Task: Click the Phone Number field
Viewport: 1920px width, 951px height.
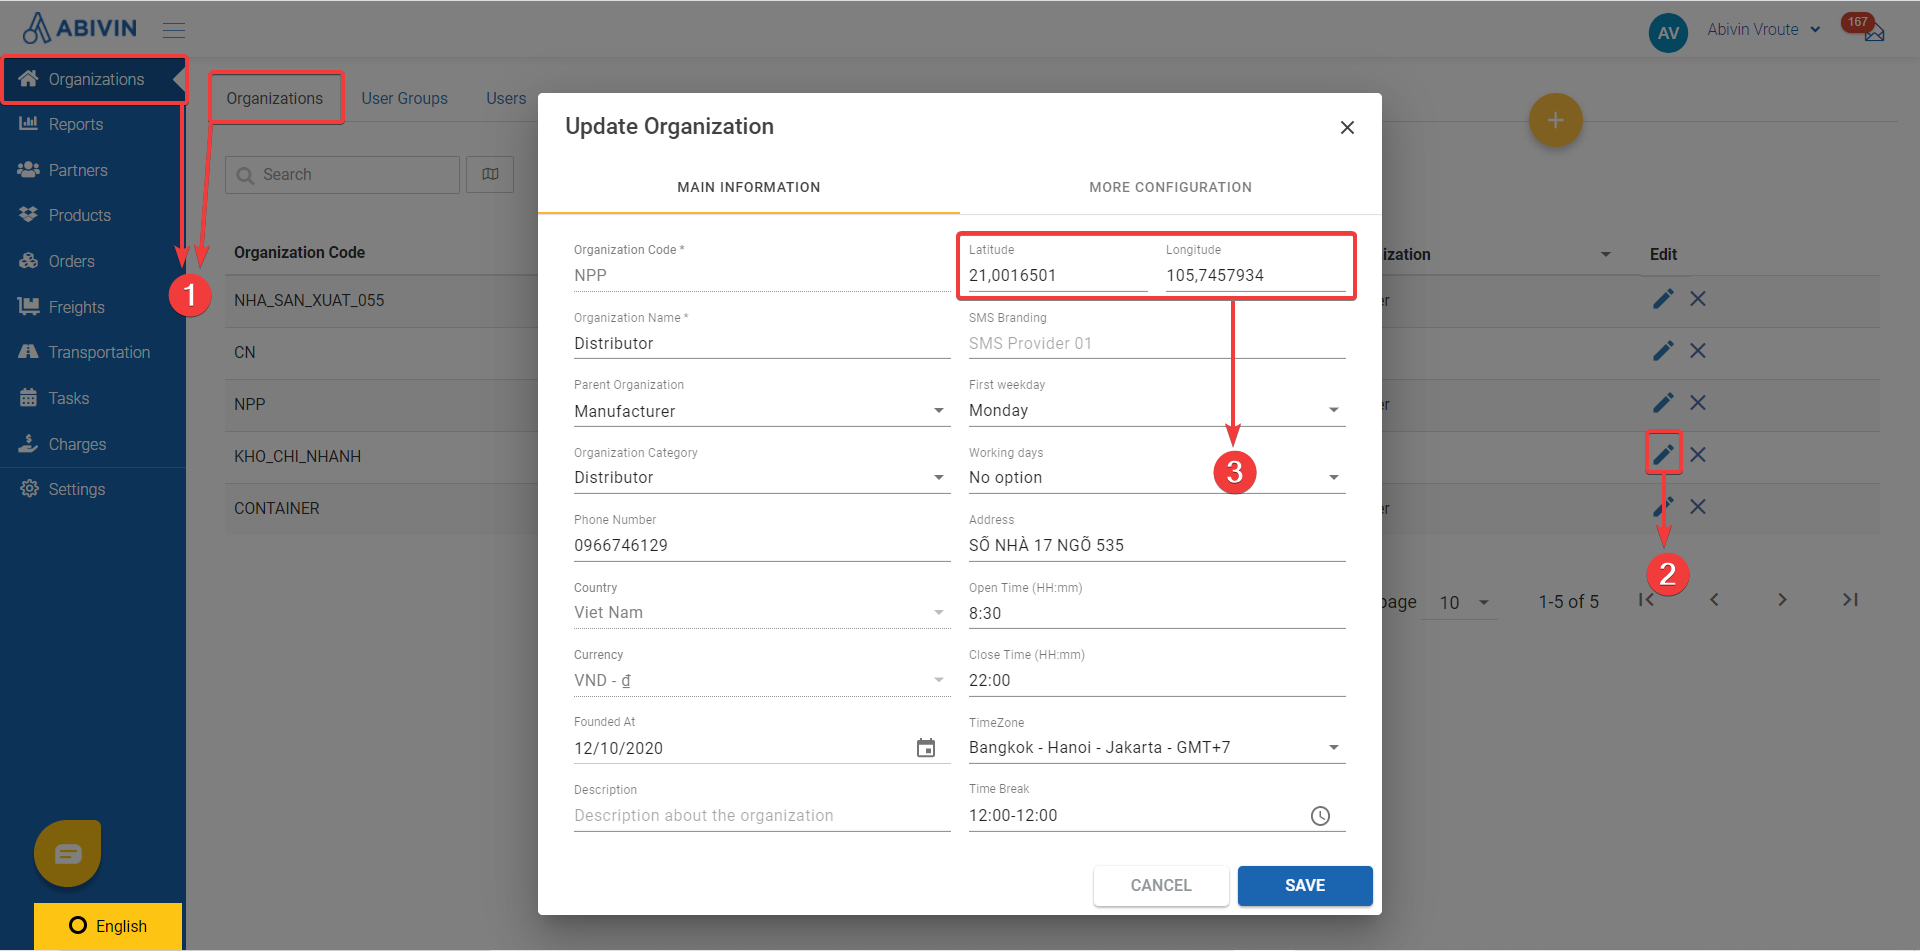Action: tap(762, 545)
